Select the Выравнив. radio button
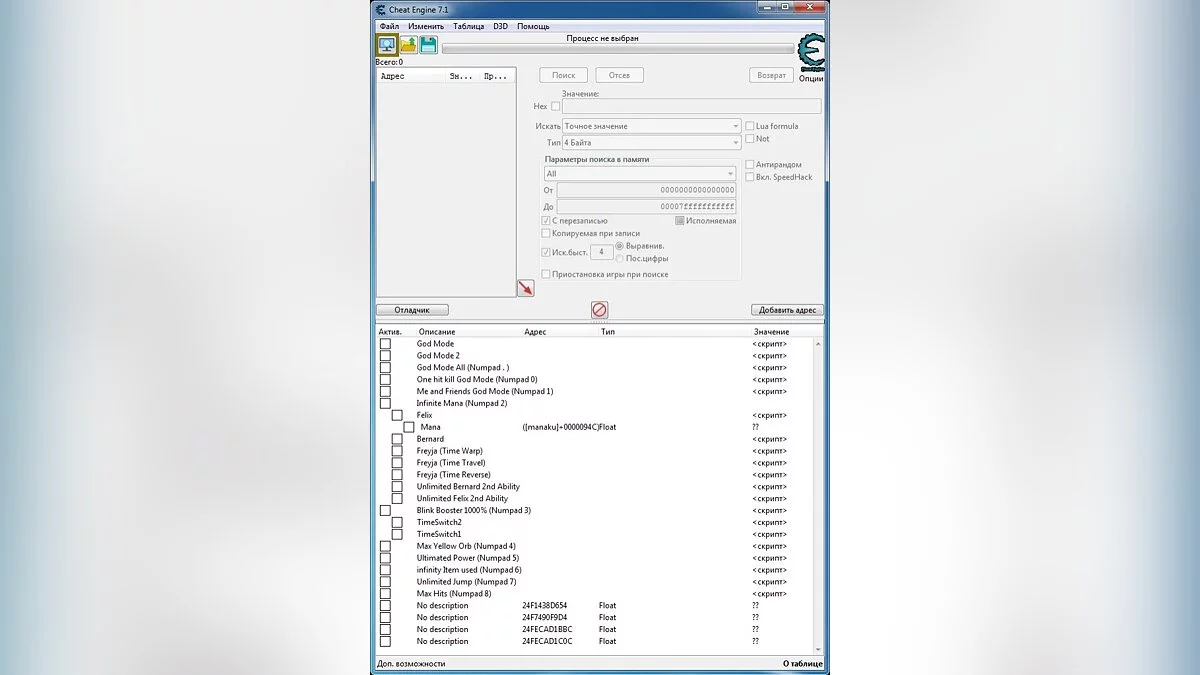 [x=620, y=246]
